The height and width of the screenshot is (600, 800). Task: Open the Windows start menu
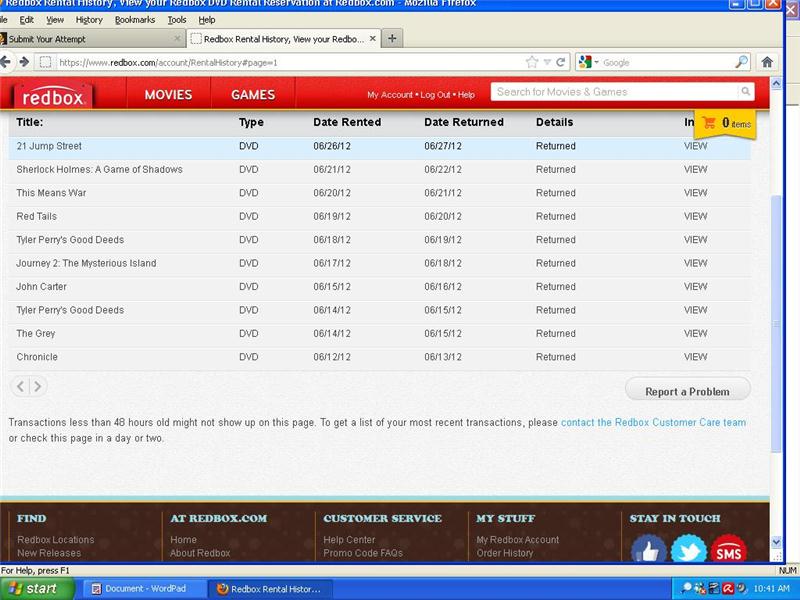(x=36, y=588)
